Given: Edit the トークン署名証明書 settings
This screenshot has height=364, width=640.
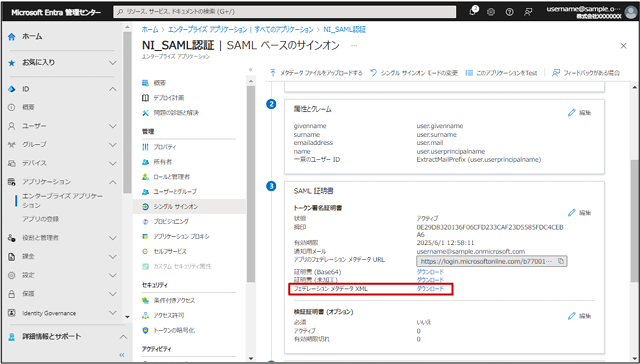Looking at the screenshot, I should click(x=579, y=213).
